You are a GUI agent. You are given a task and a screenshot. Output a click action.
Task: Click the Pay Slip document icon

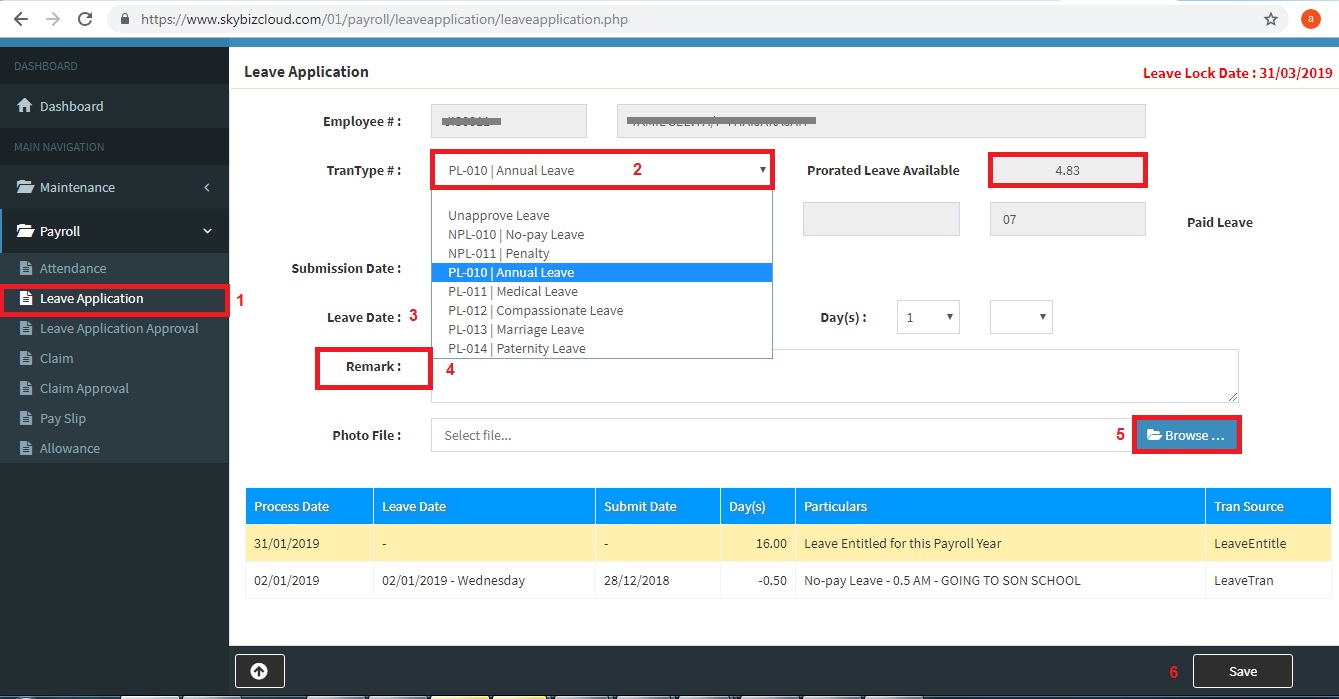27,419
